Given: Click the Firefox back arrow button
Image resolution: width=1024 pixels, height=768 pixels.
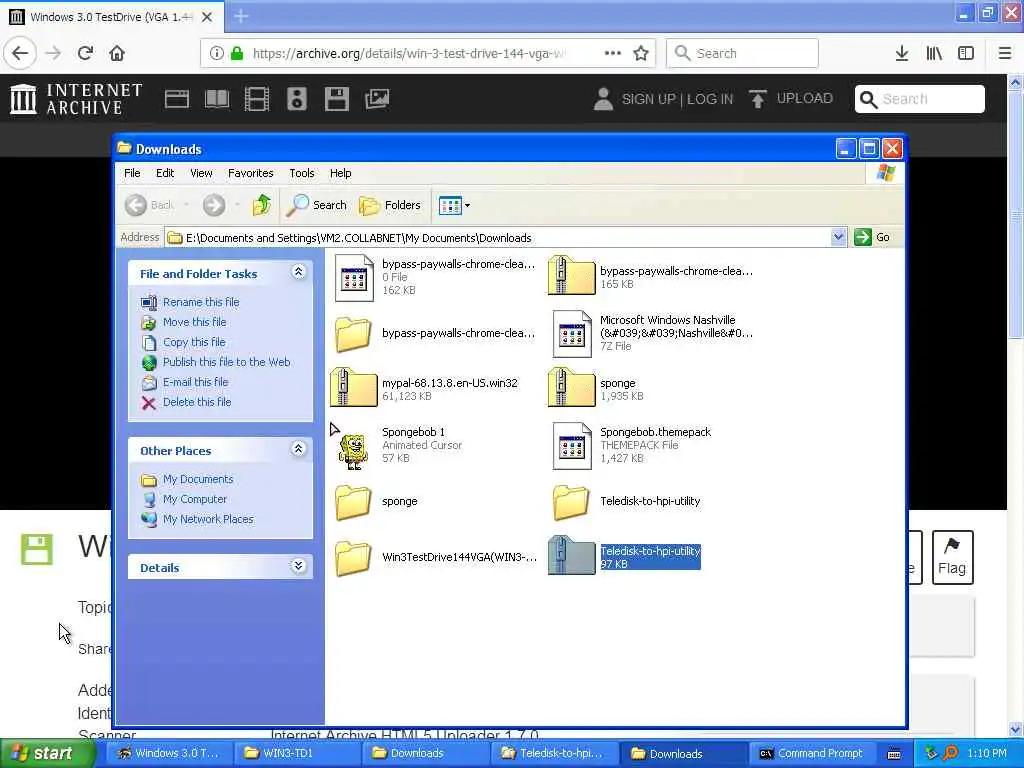Looking at the screenshot, I should (20, 53).
